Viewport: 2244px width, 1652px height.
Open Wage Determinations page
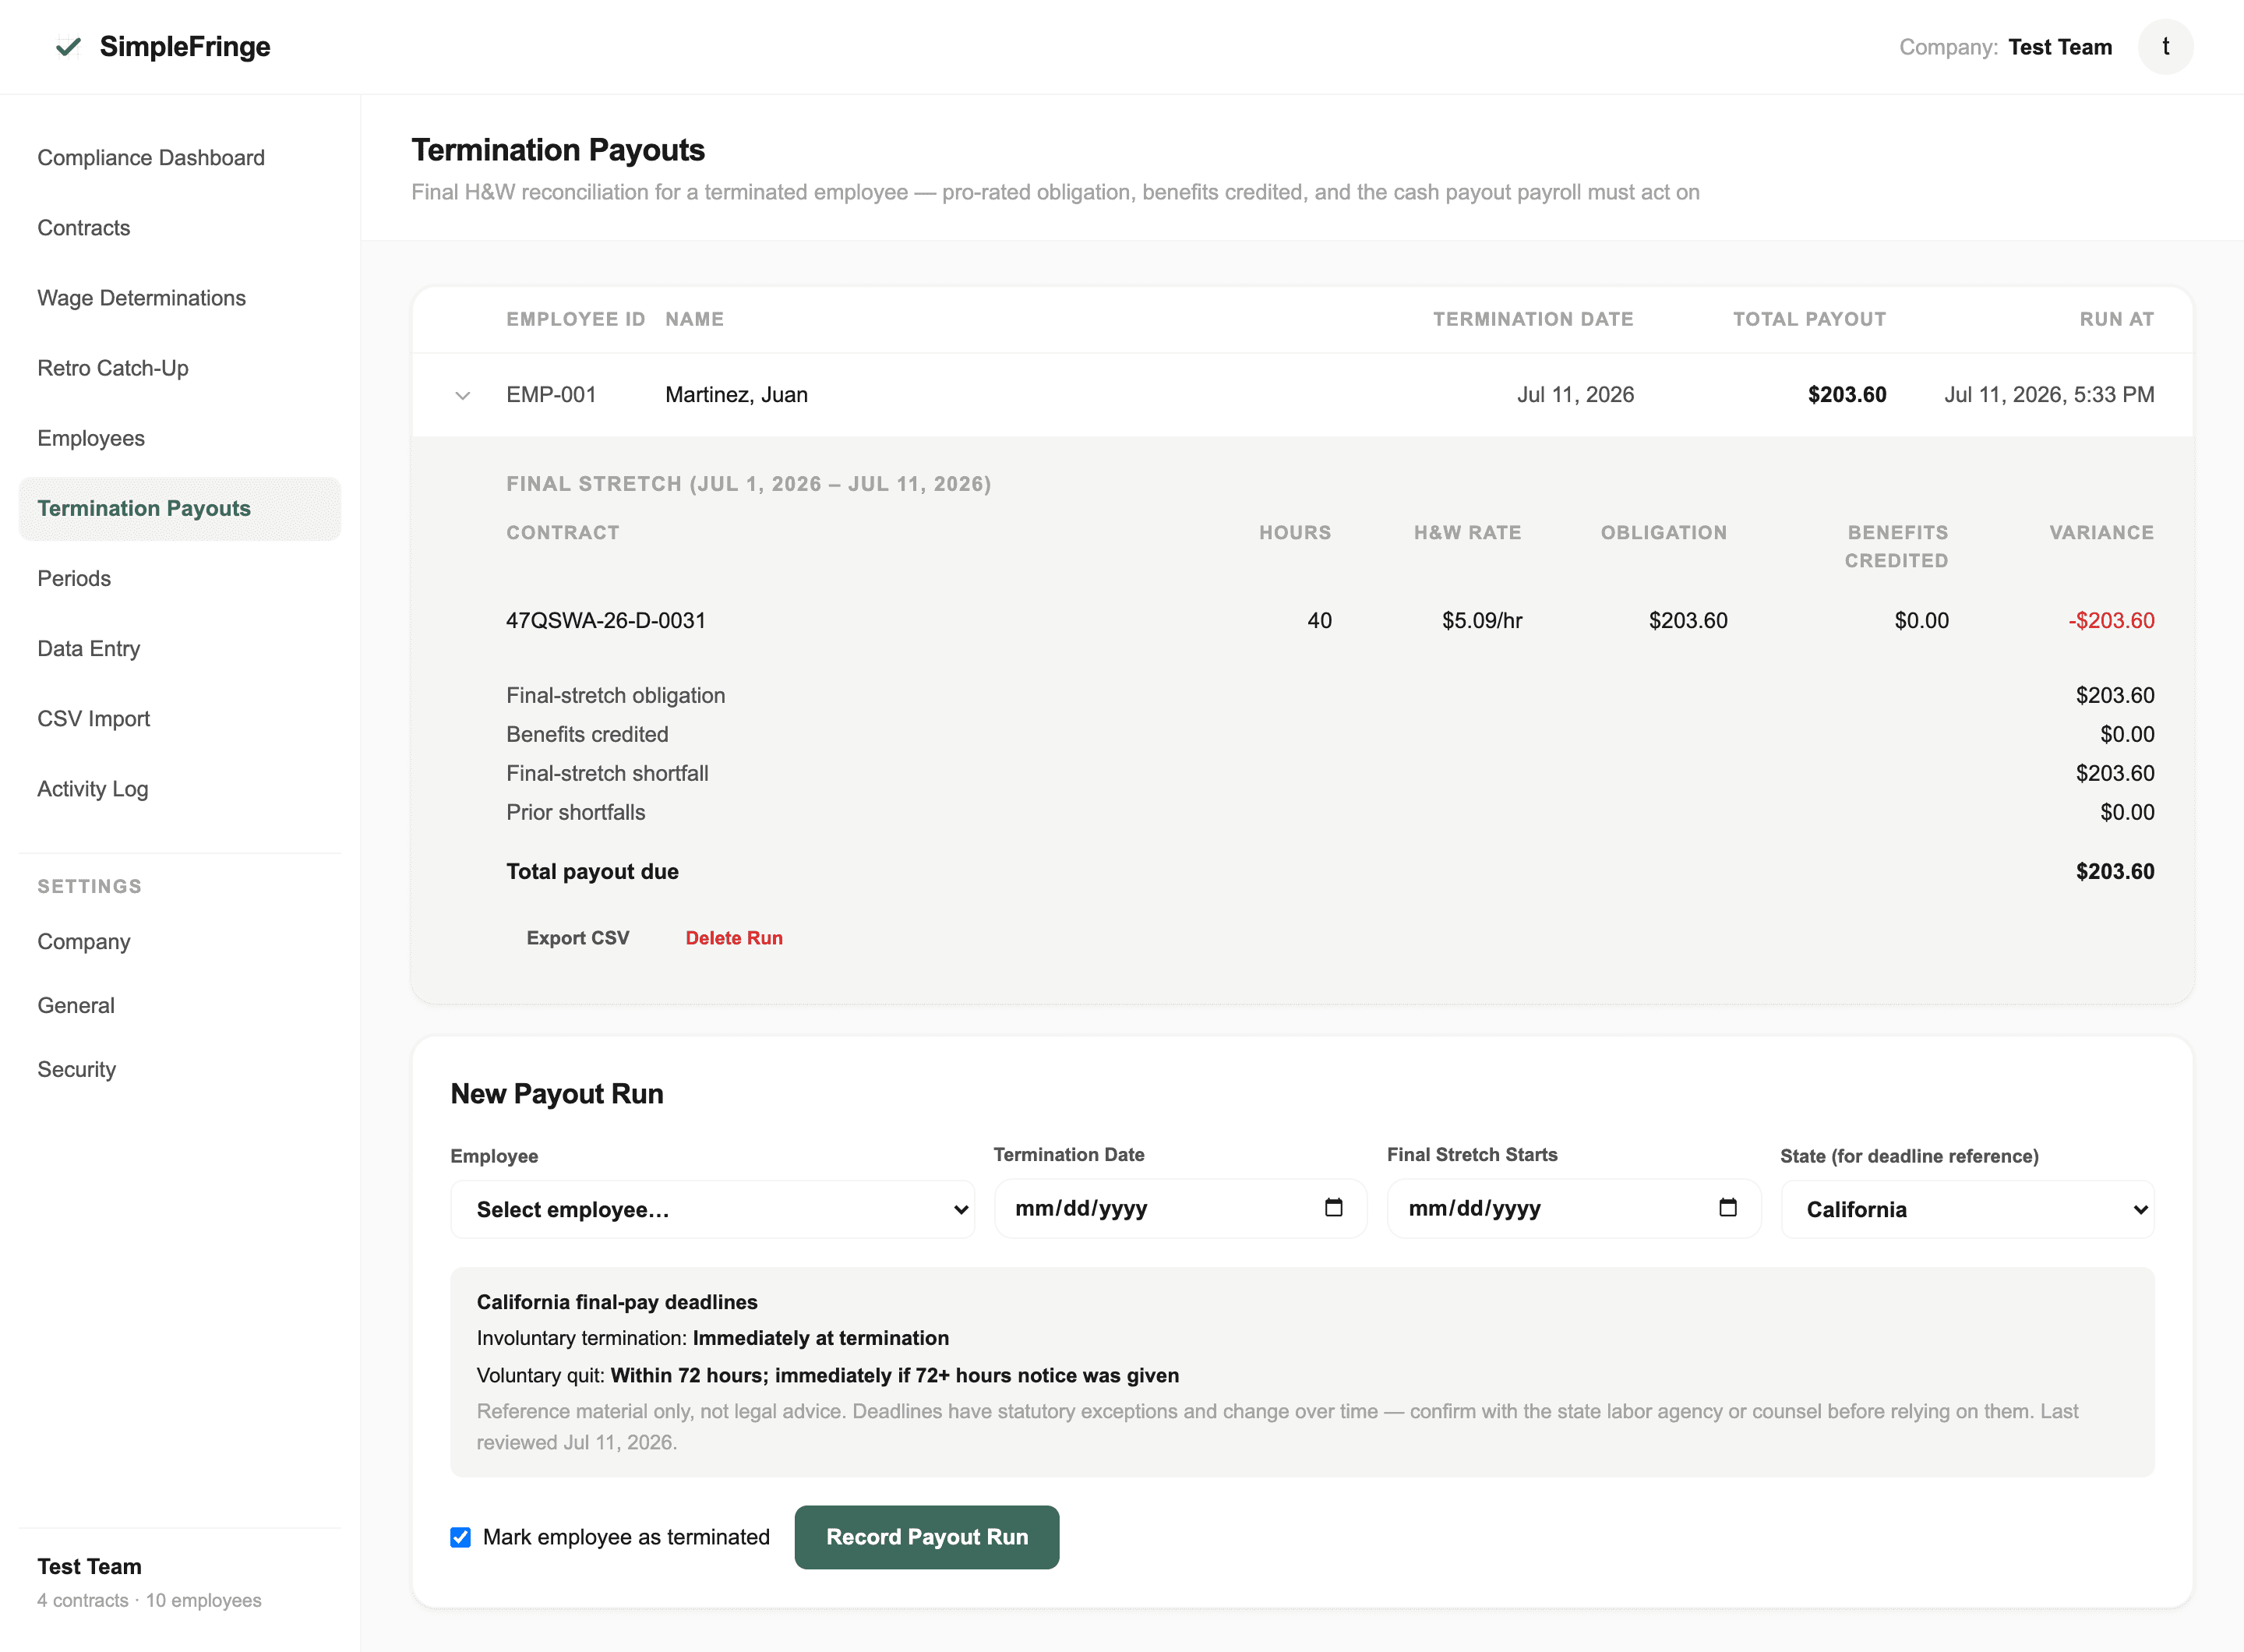(x=141, y=298)
